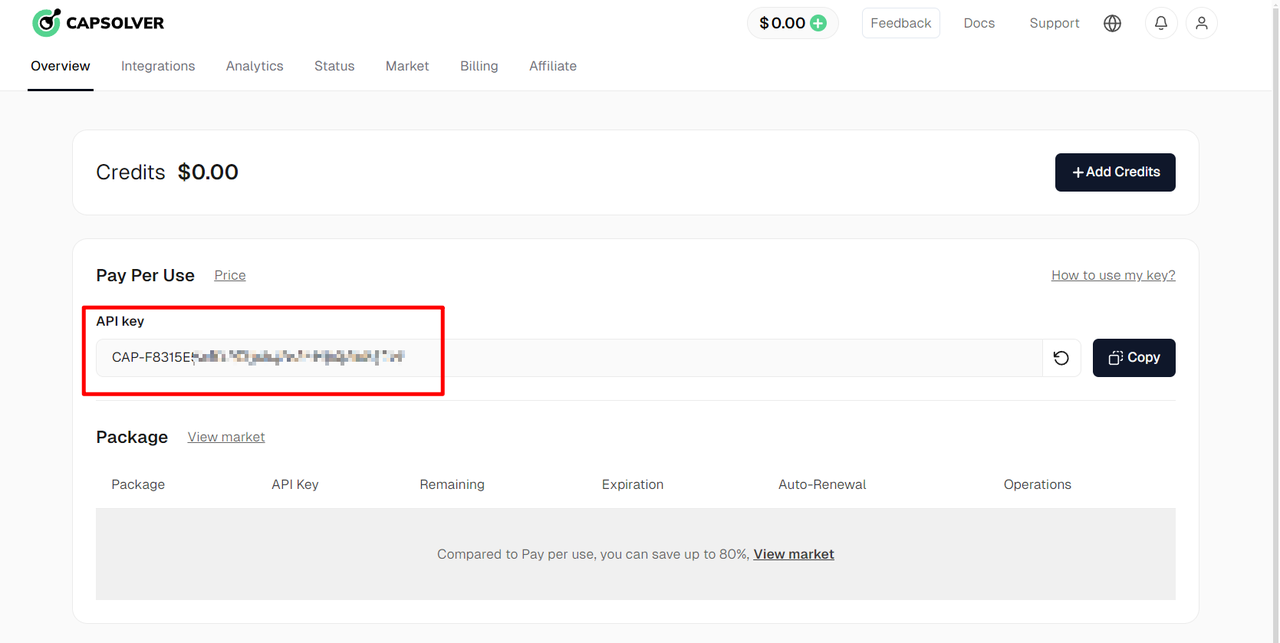Copy the API key
This screenshot has height=643, width=1280.
tap(1134, 358)
